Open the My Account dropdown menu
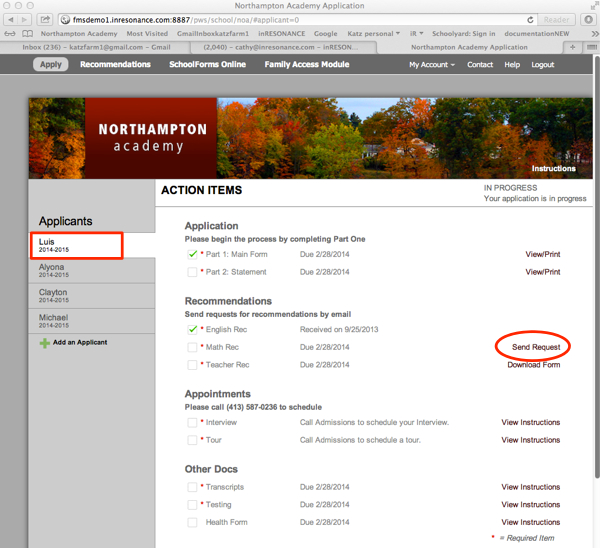The width and height of the screenshot is (600, 548). click(x=431, y=65)
